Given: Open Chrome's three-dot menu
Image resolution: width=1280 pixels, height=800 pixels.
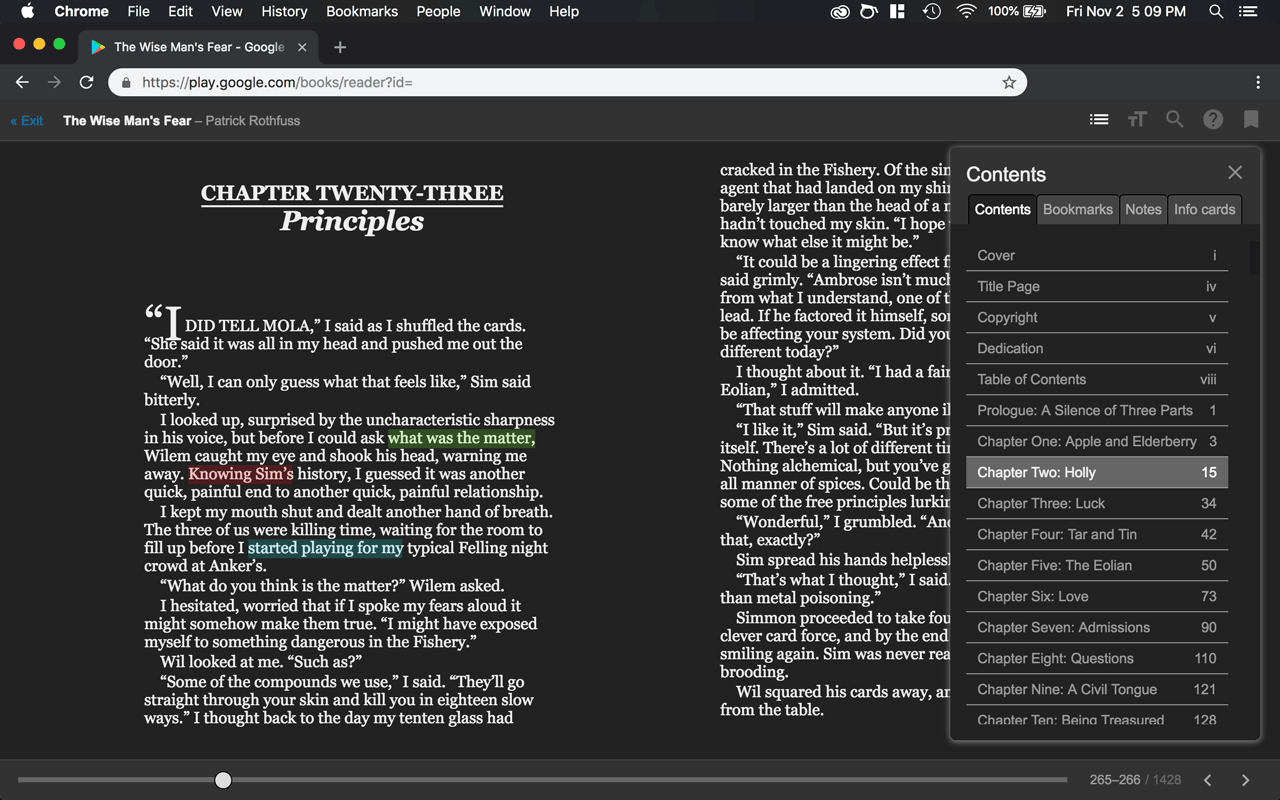Looking at the screenshot, I should (1258, 82).
